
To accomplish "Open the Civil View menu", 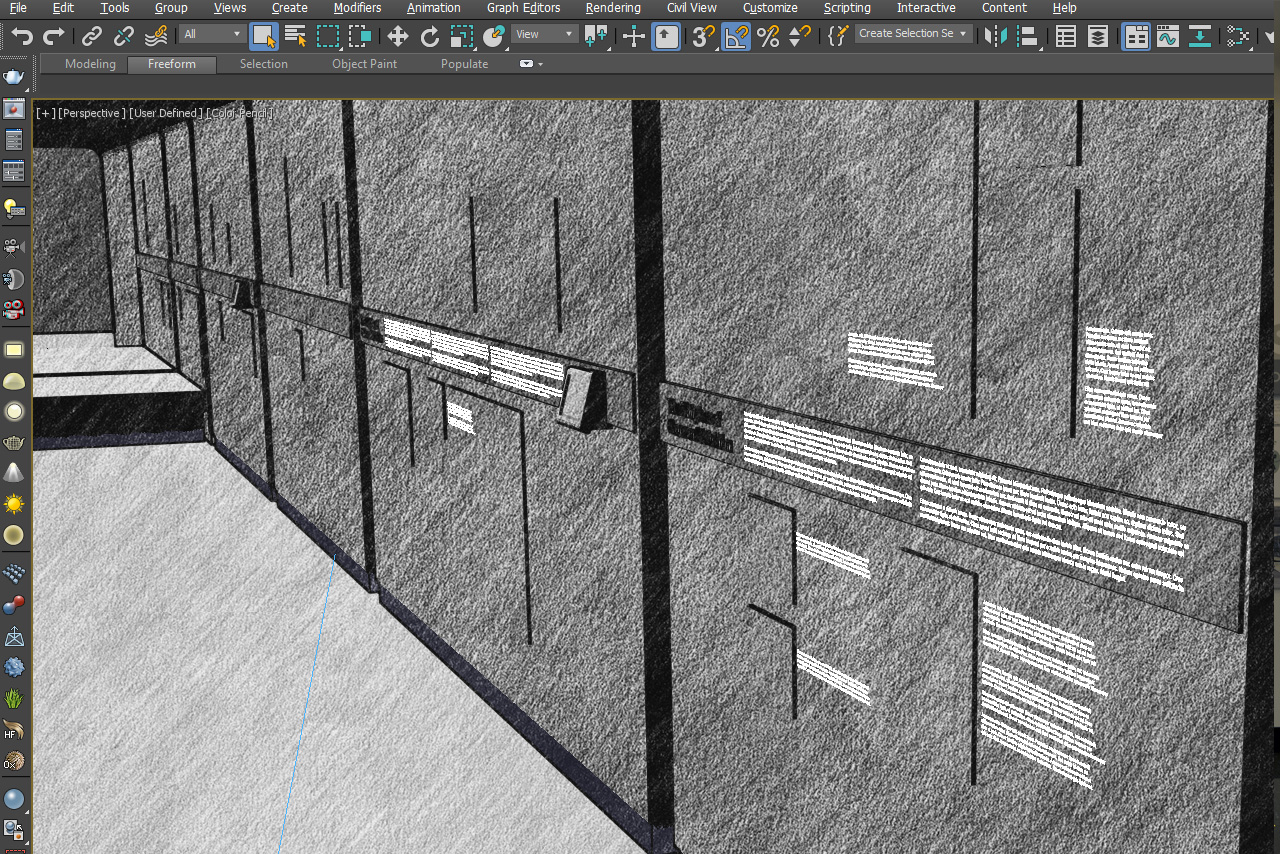I will click(x=692, y=8).
